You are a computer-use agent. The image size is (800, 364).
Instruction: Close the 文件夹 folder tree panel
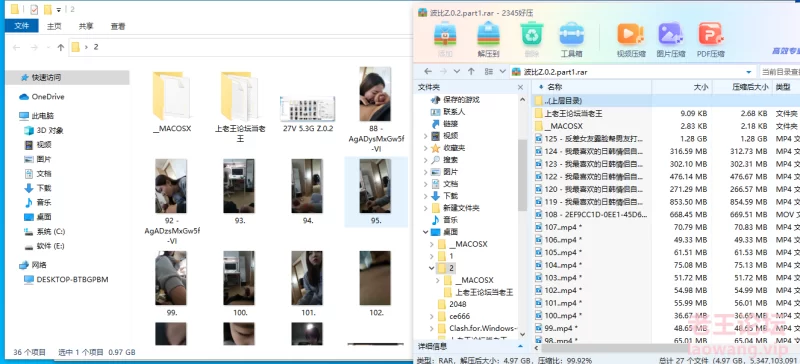521,87
